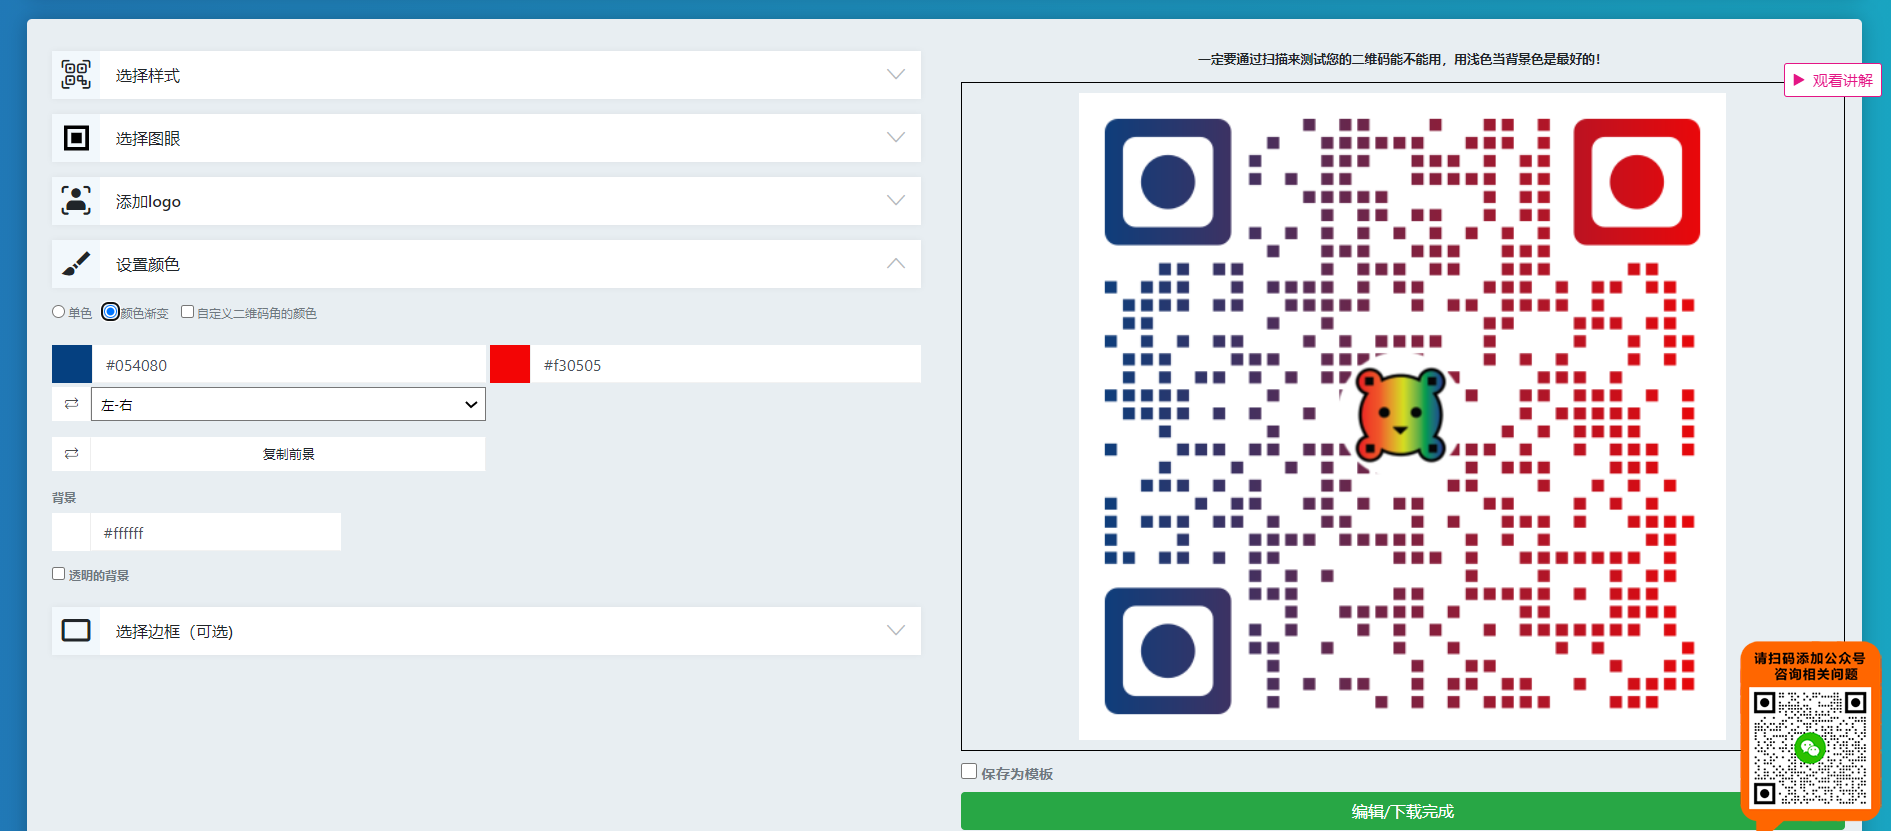1891x831 pixels.
Task: Click the white background color swatch
Action: point(71,532)
